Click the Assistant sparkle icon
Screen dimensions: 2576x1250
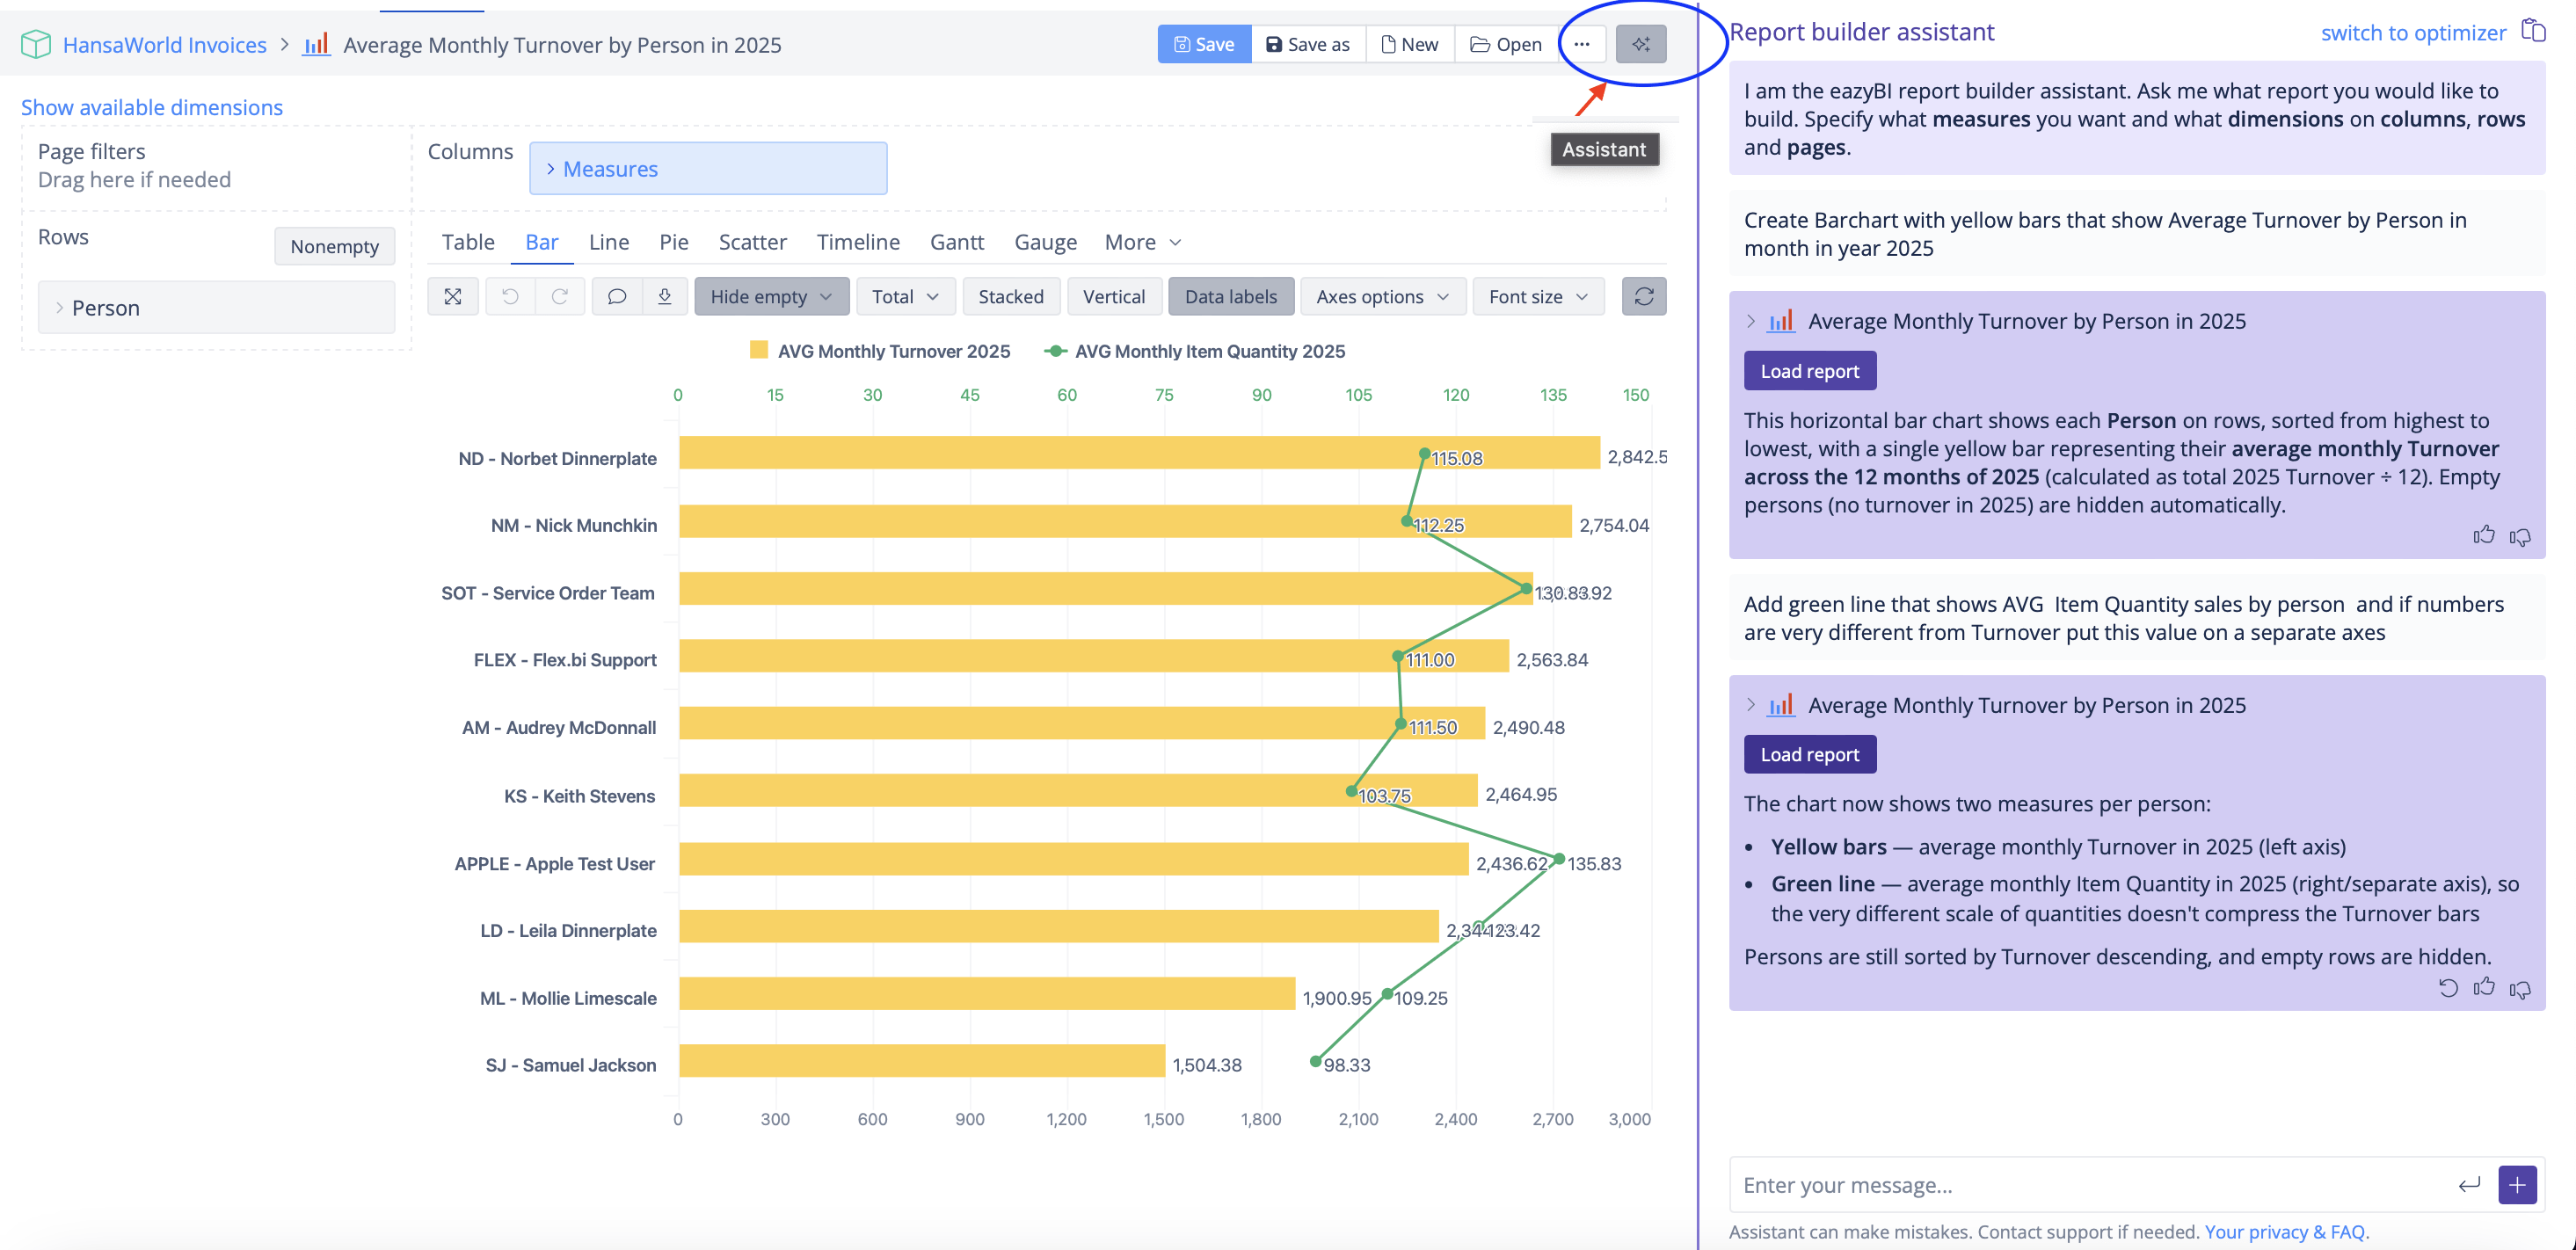coord(1640,44)
